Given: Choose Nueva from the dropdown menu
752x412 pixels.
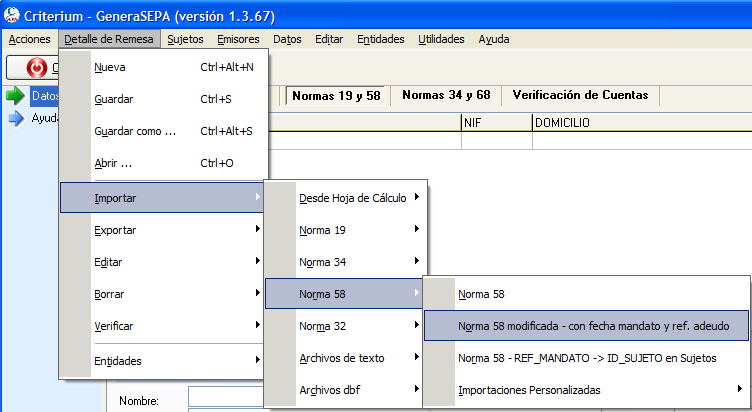Looking at the screenshot, I should coord(164,67).
